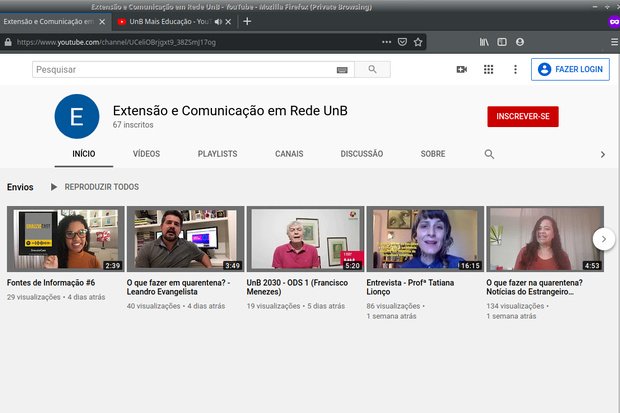Mute audio on UnB Mais Educação tab
This screenshot has width=620, height=413.
point(218,22)
